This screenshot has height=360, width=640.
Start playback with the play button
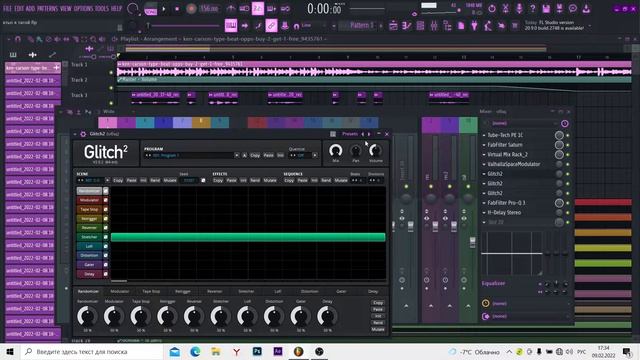[164, 9]
